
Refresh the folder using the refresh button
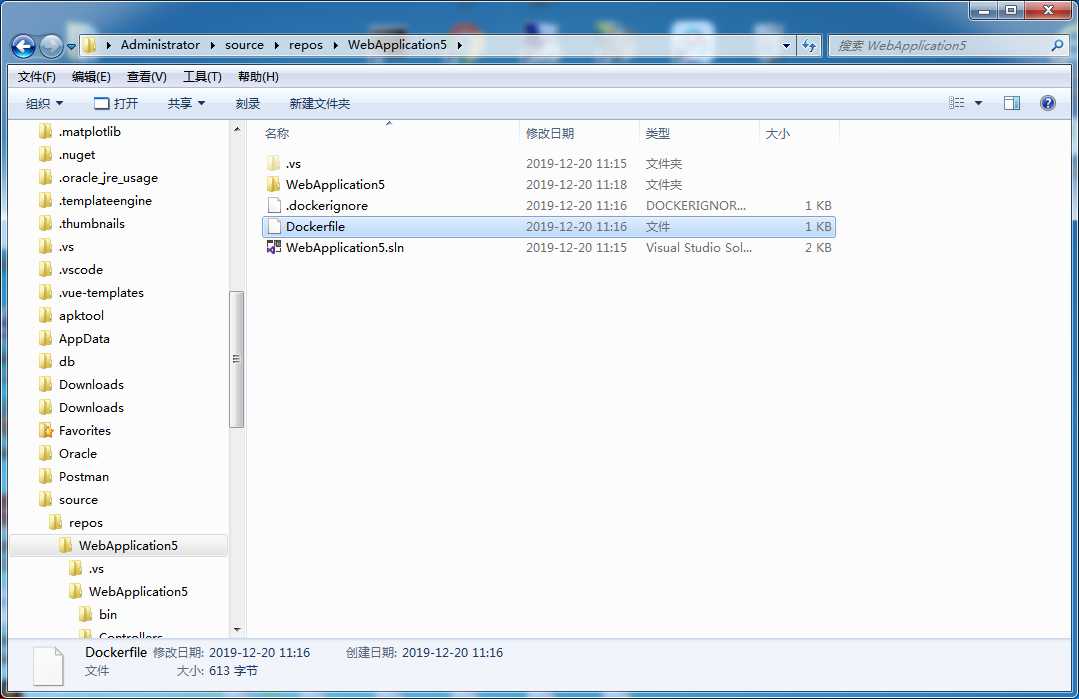click(x=809, y=45)
